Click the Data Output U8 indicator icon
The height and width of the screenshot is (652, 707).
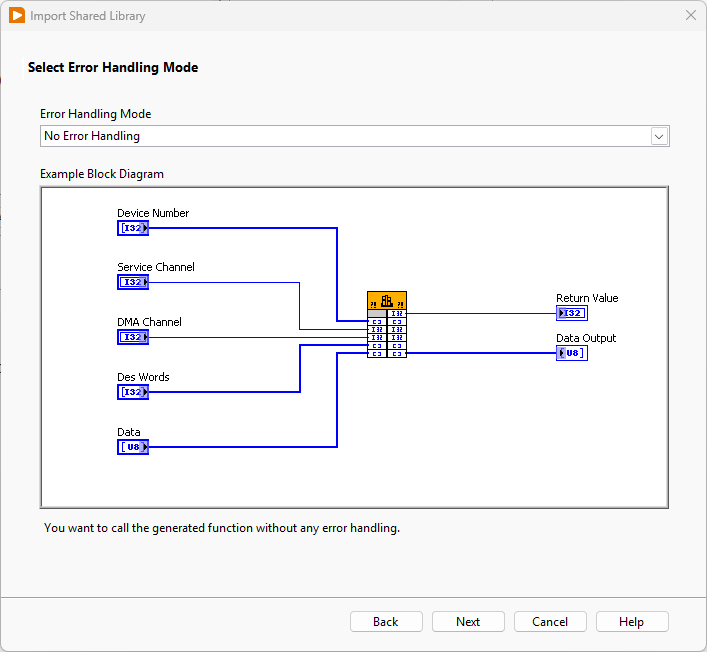pos(572,353)
